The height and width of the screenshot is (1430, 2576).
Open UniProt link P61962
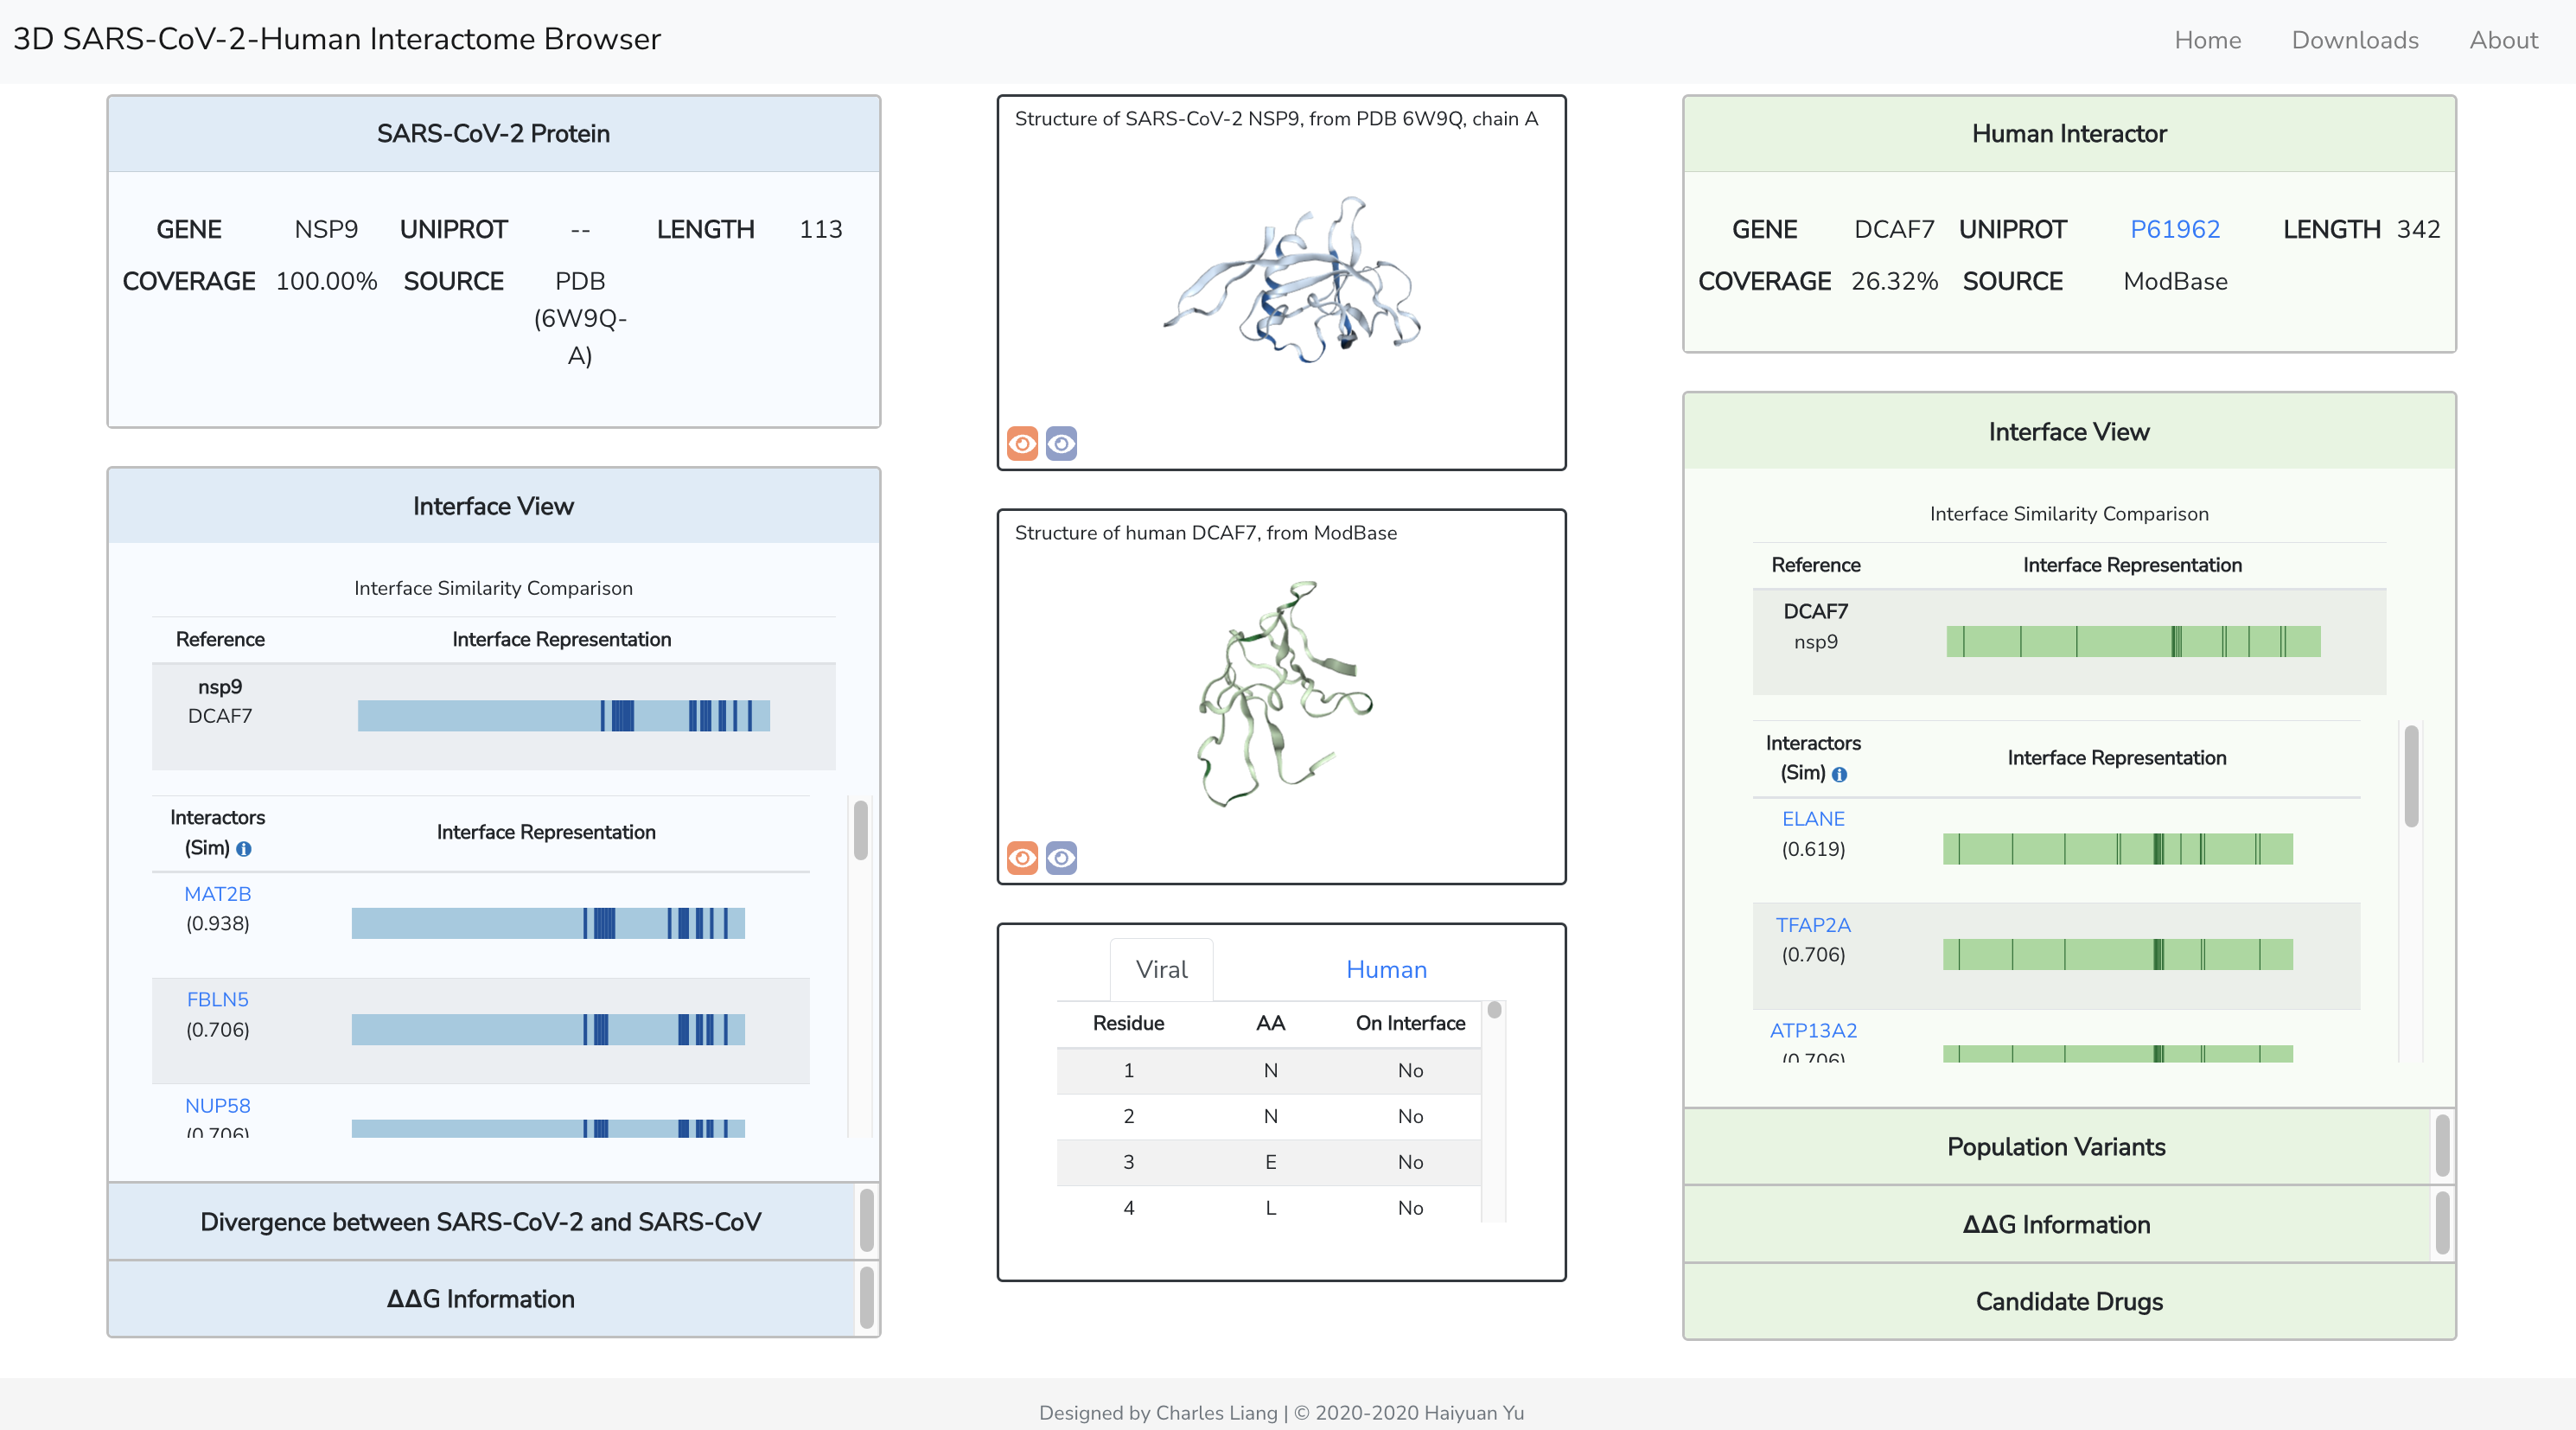[2174, 229]
